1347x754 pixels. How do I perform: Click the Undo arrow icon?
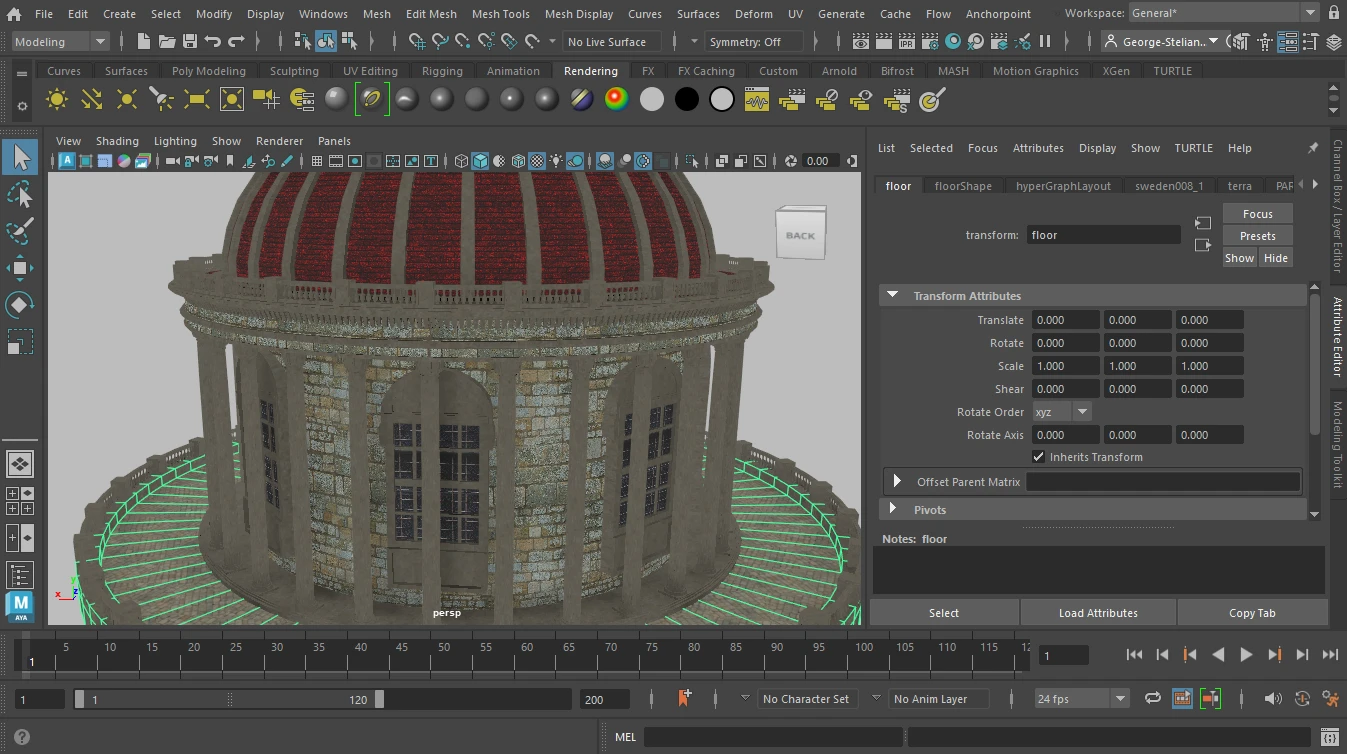pyautogui.click(x=213, y=42)
